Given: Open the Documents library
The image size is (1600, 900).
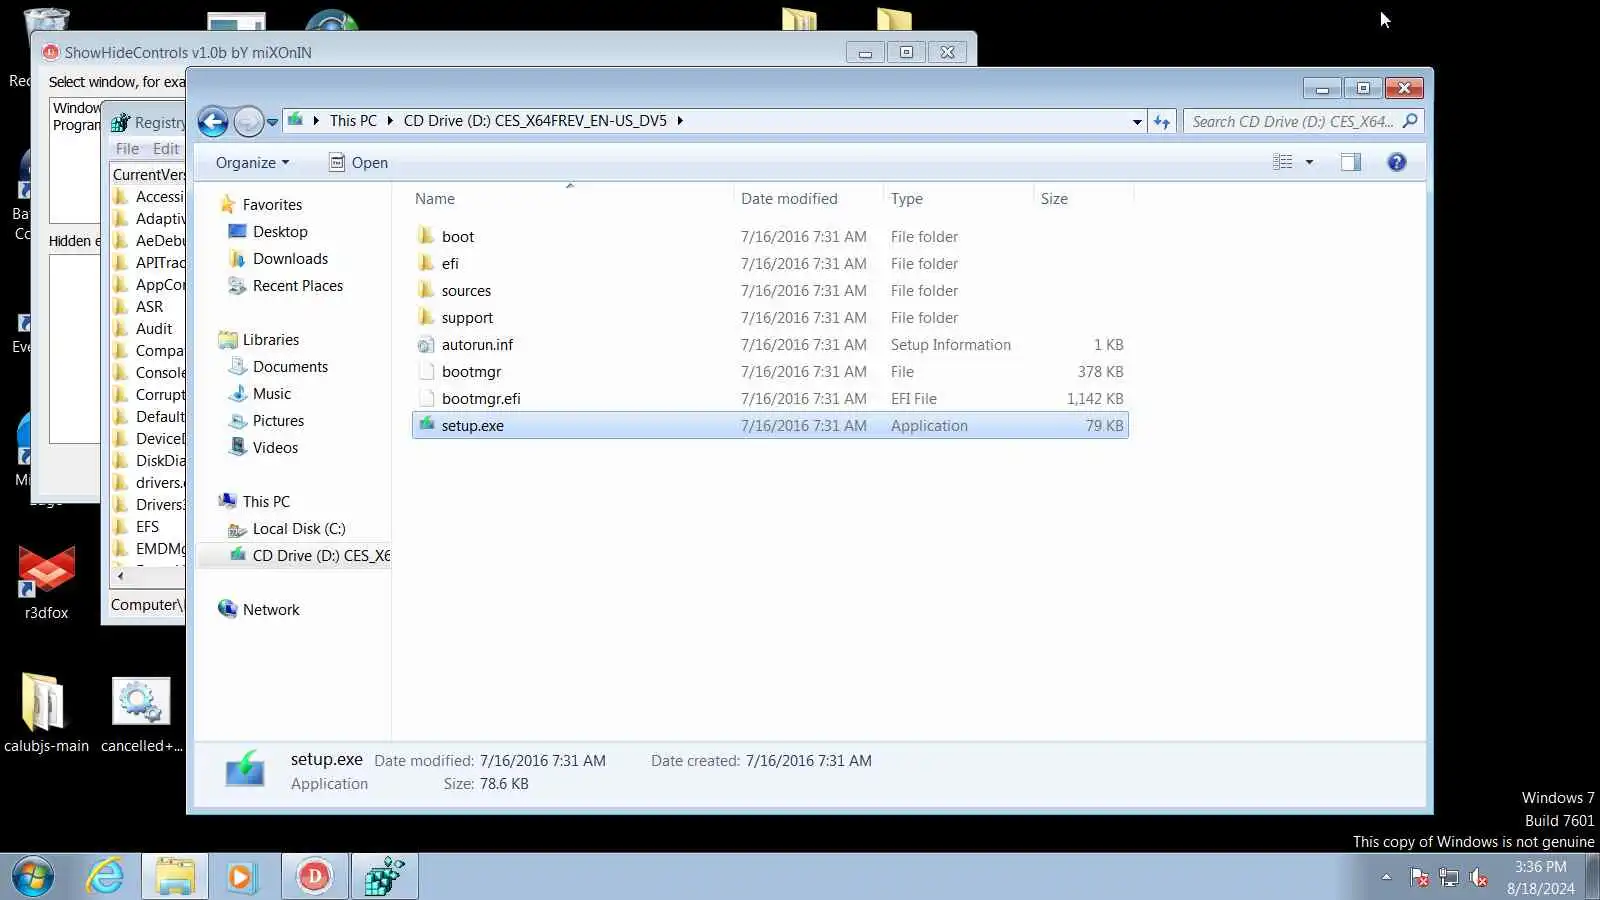Looking at the screenshot, I should (290, 367).
